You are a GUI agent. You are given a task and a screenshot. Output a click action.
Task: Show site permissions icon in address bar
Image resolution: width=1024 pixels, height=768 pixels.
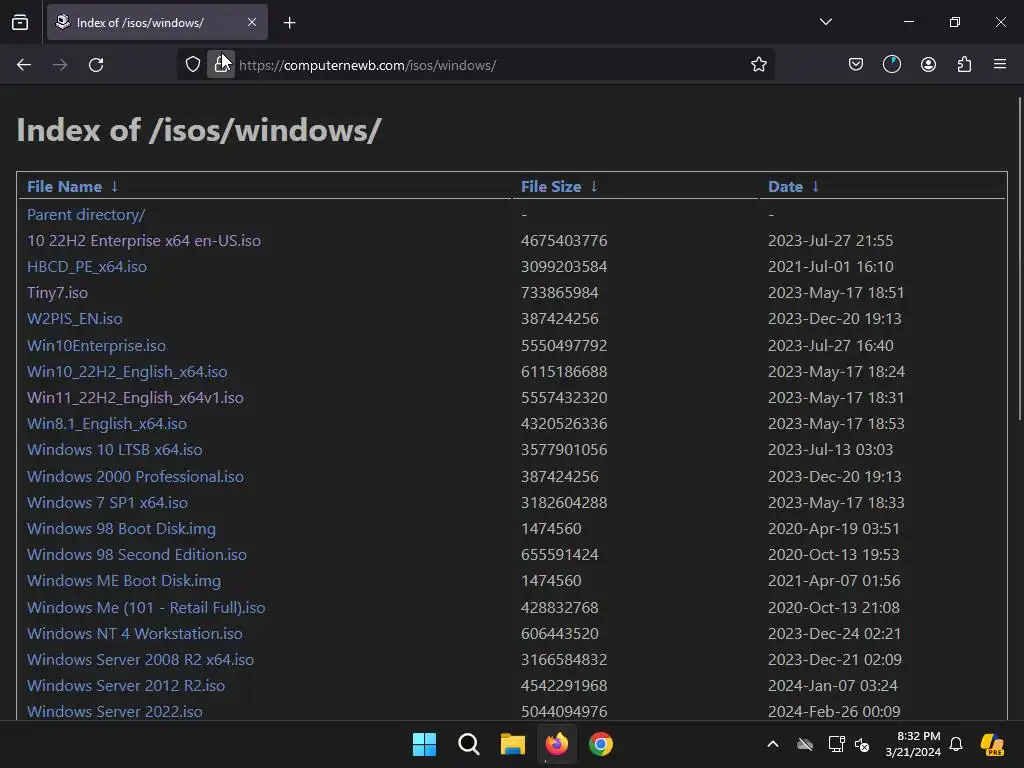(221, 64)
